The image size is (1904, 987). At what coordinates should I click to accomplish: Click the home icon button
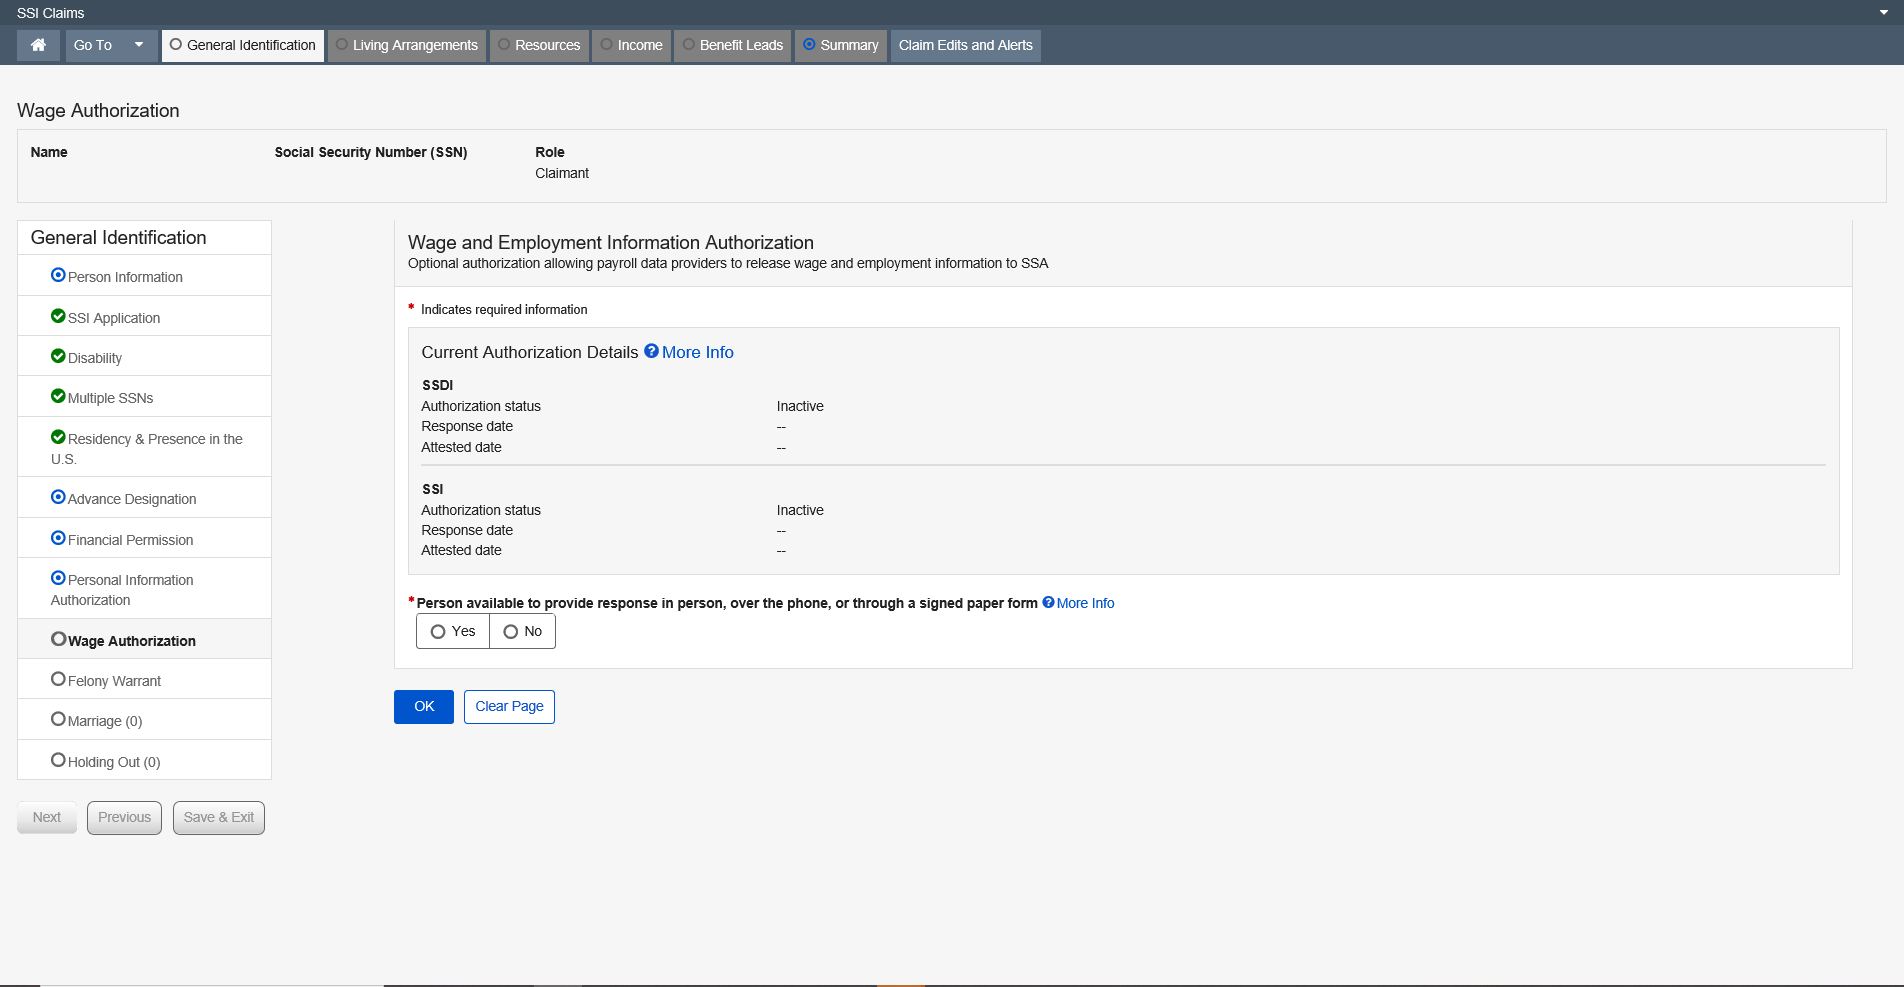click(38, 45)
